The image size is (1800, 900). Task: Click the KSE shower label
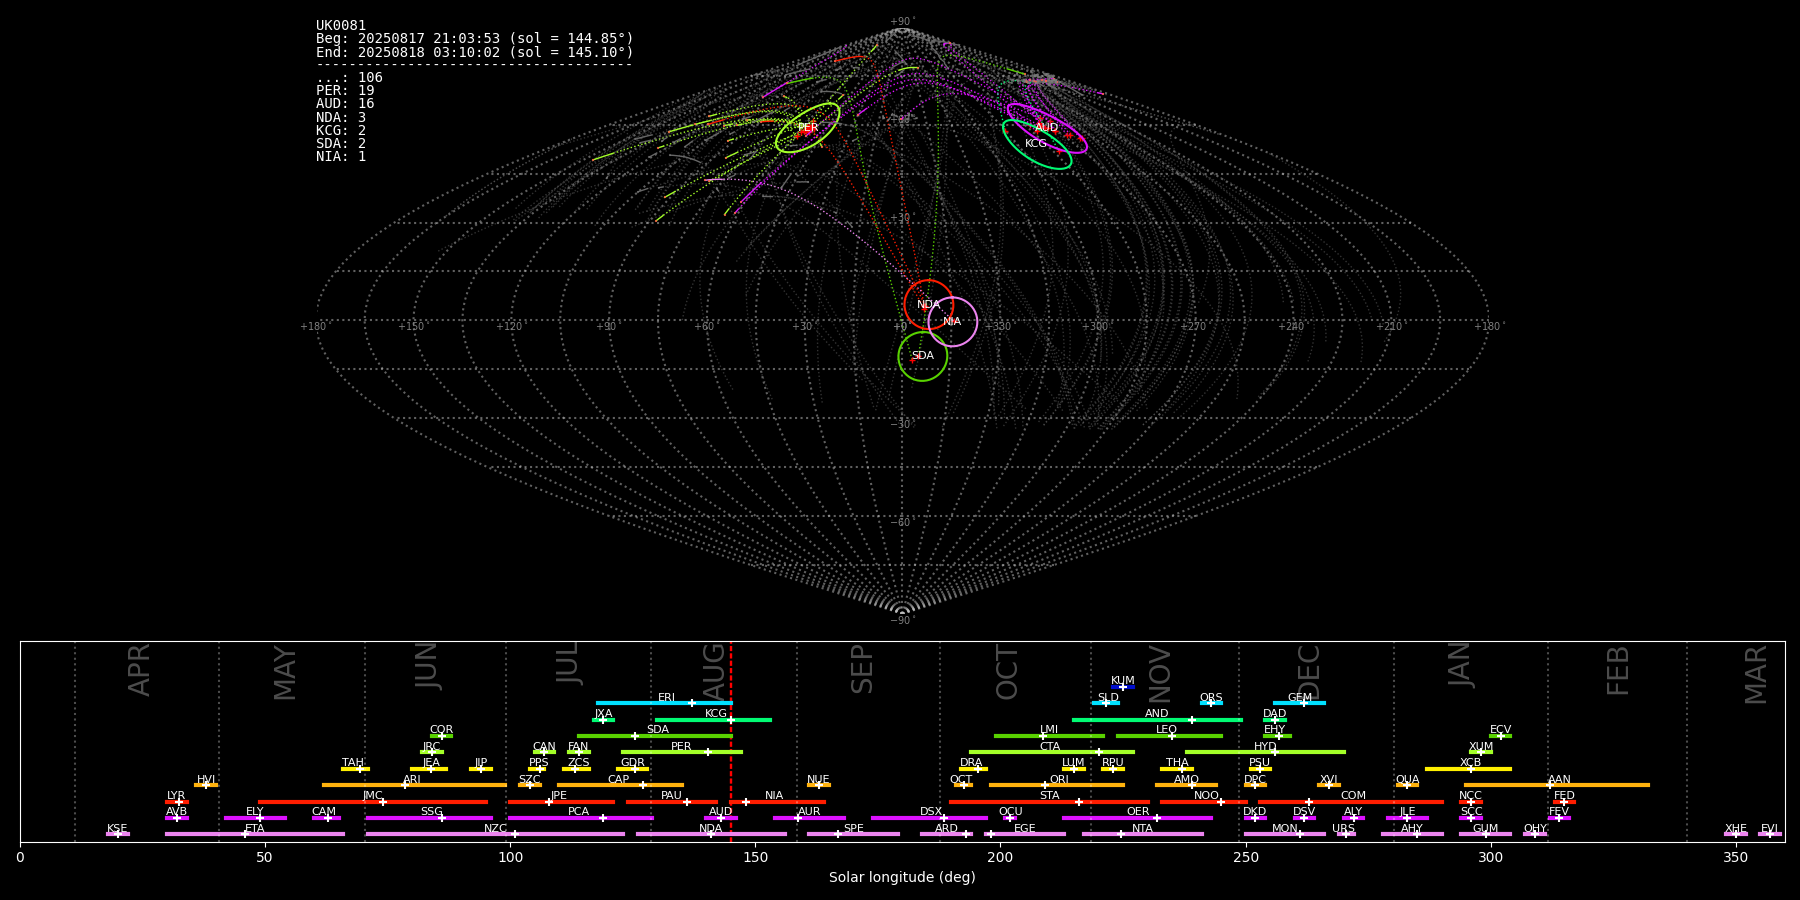117,829
